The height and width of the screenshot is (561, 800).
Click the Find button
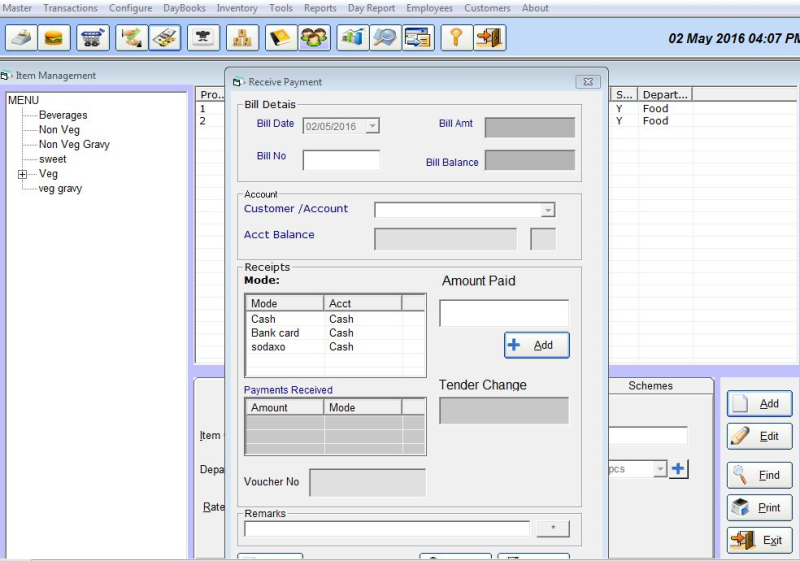coord(760,475)
